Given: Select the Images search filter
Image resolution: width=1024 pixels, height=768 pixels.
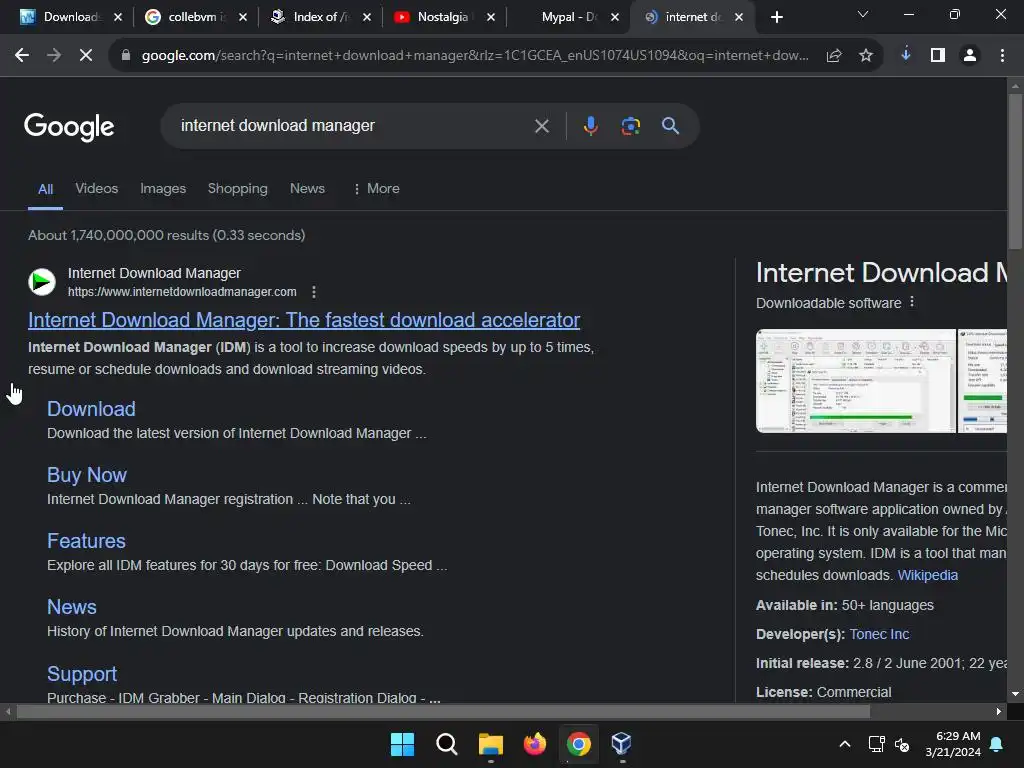Looking at the screenshot, I should [163, 189].
